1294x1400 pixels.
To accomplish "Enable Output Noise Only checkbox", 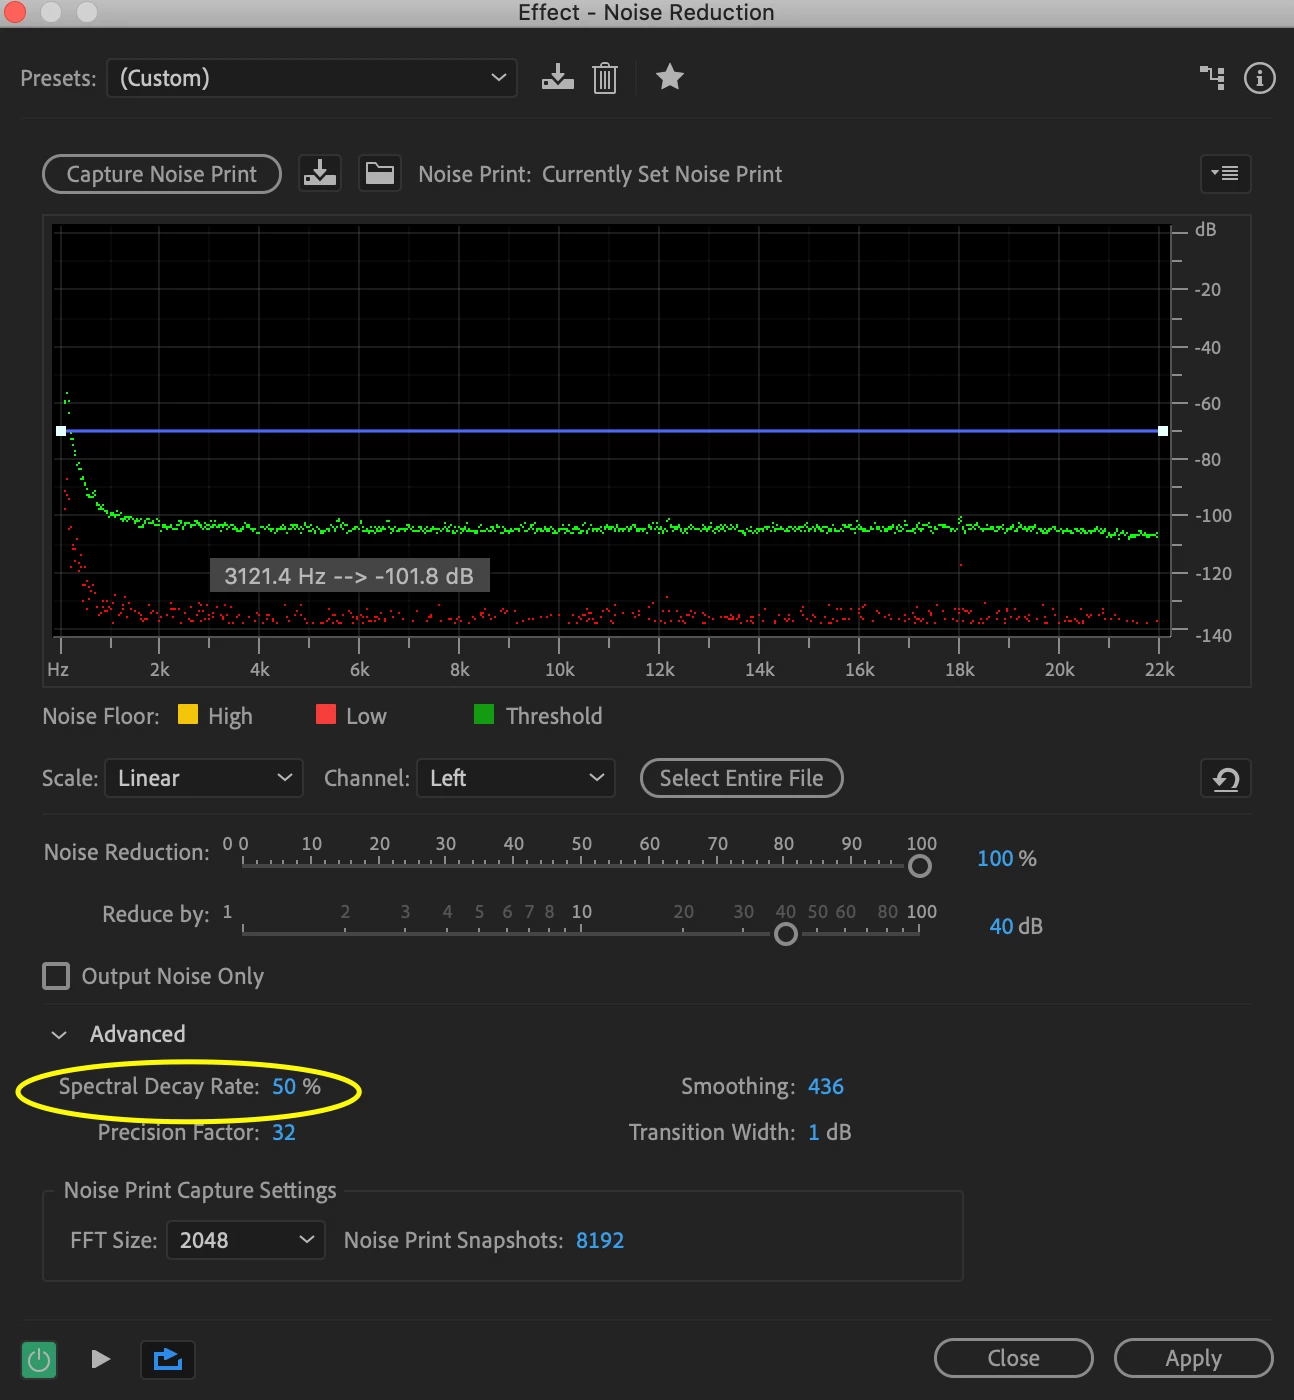I will pos(56,976).
